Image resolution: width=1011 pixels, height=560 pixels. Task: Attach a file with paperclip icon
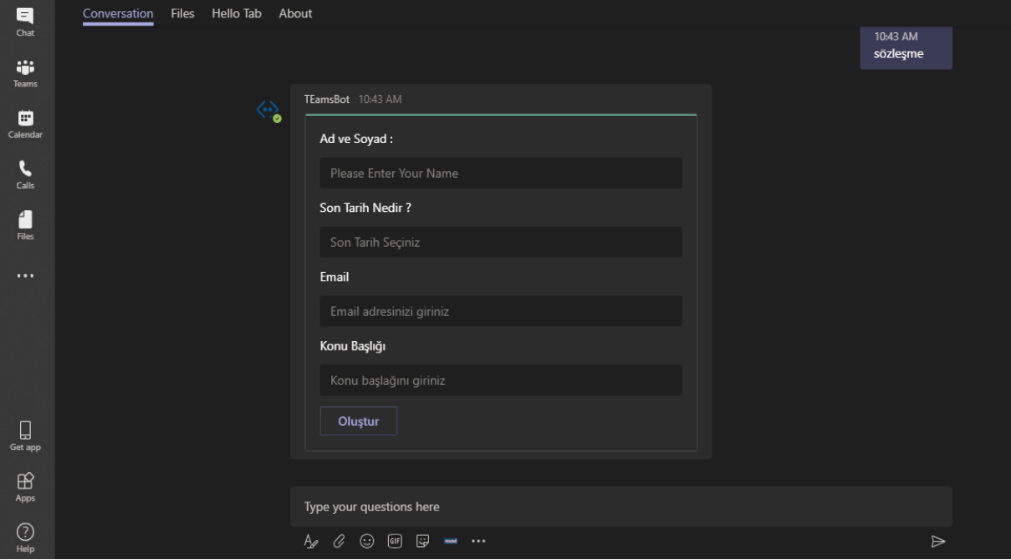click(x=339, y=541)
